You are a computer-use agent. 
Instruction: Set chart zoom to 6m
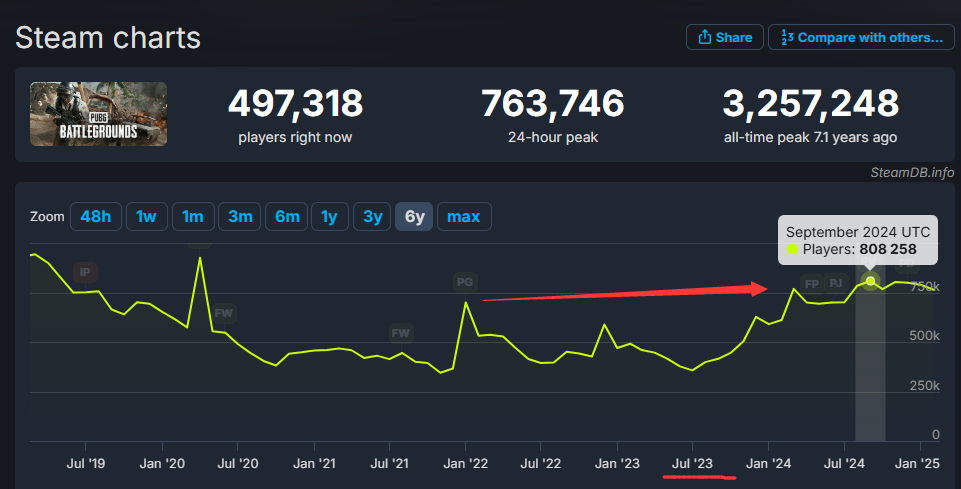[x=286, y=216]
